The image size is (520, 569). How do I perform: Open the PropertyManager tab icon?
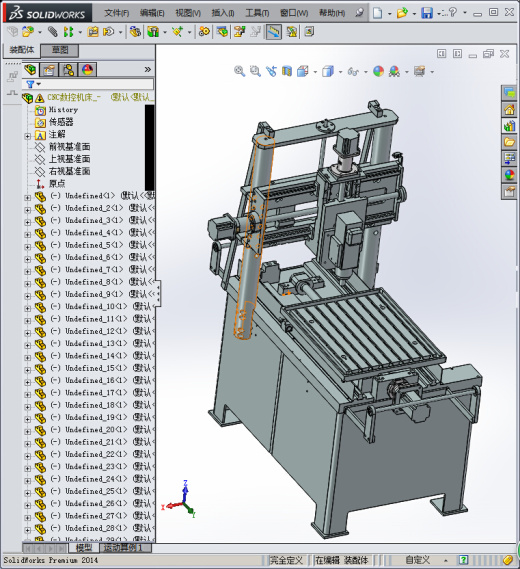49,69
